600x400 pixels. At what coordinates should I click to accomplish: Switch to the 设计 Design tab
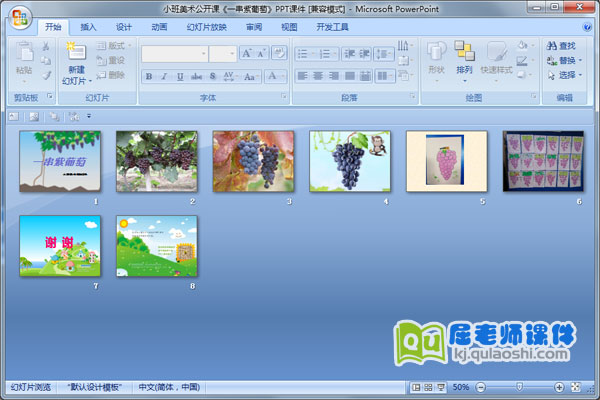pyautogui.click(x=124, y=27)
